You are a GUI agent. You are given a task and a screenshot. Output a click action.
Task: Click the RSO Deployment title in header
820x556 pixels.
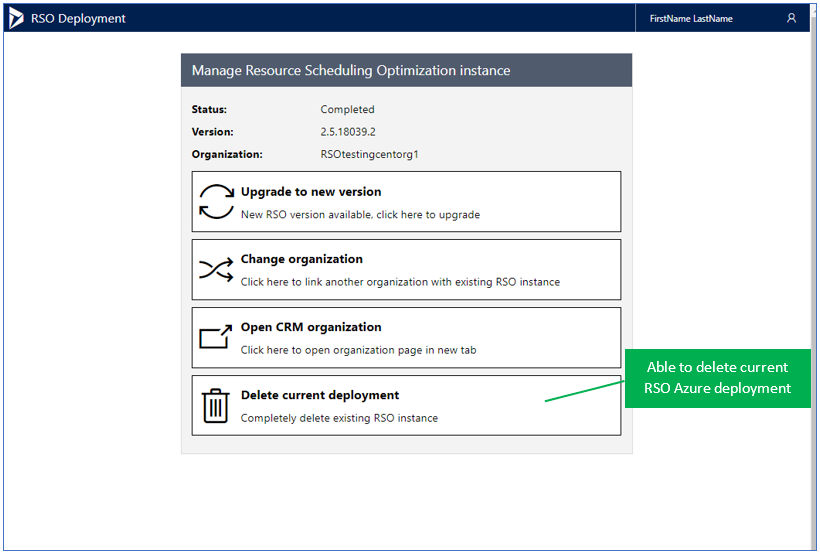pos(79,18)
